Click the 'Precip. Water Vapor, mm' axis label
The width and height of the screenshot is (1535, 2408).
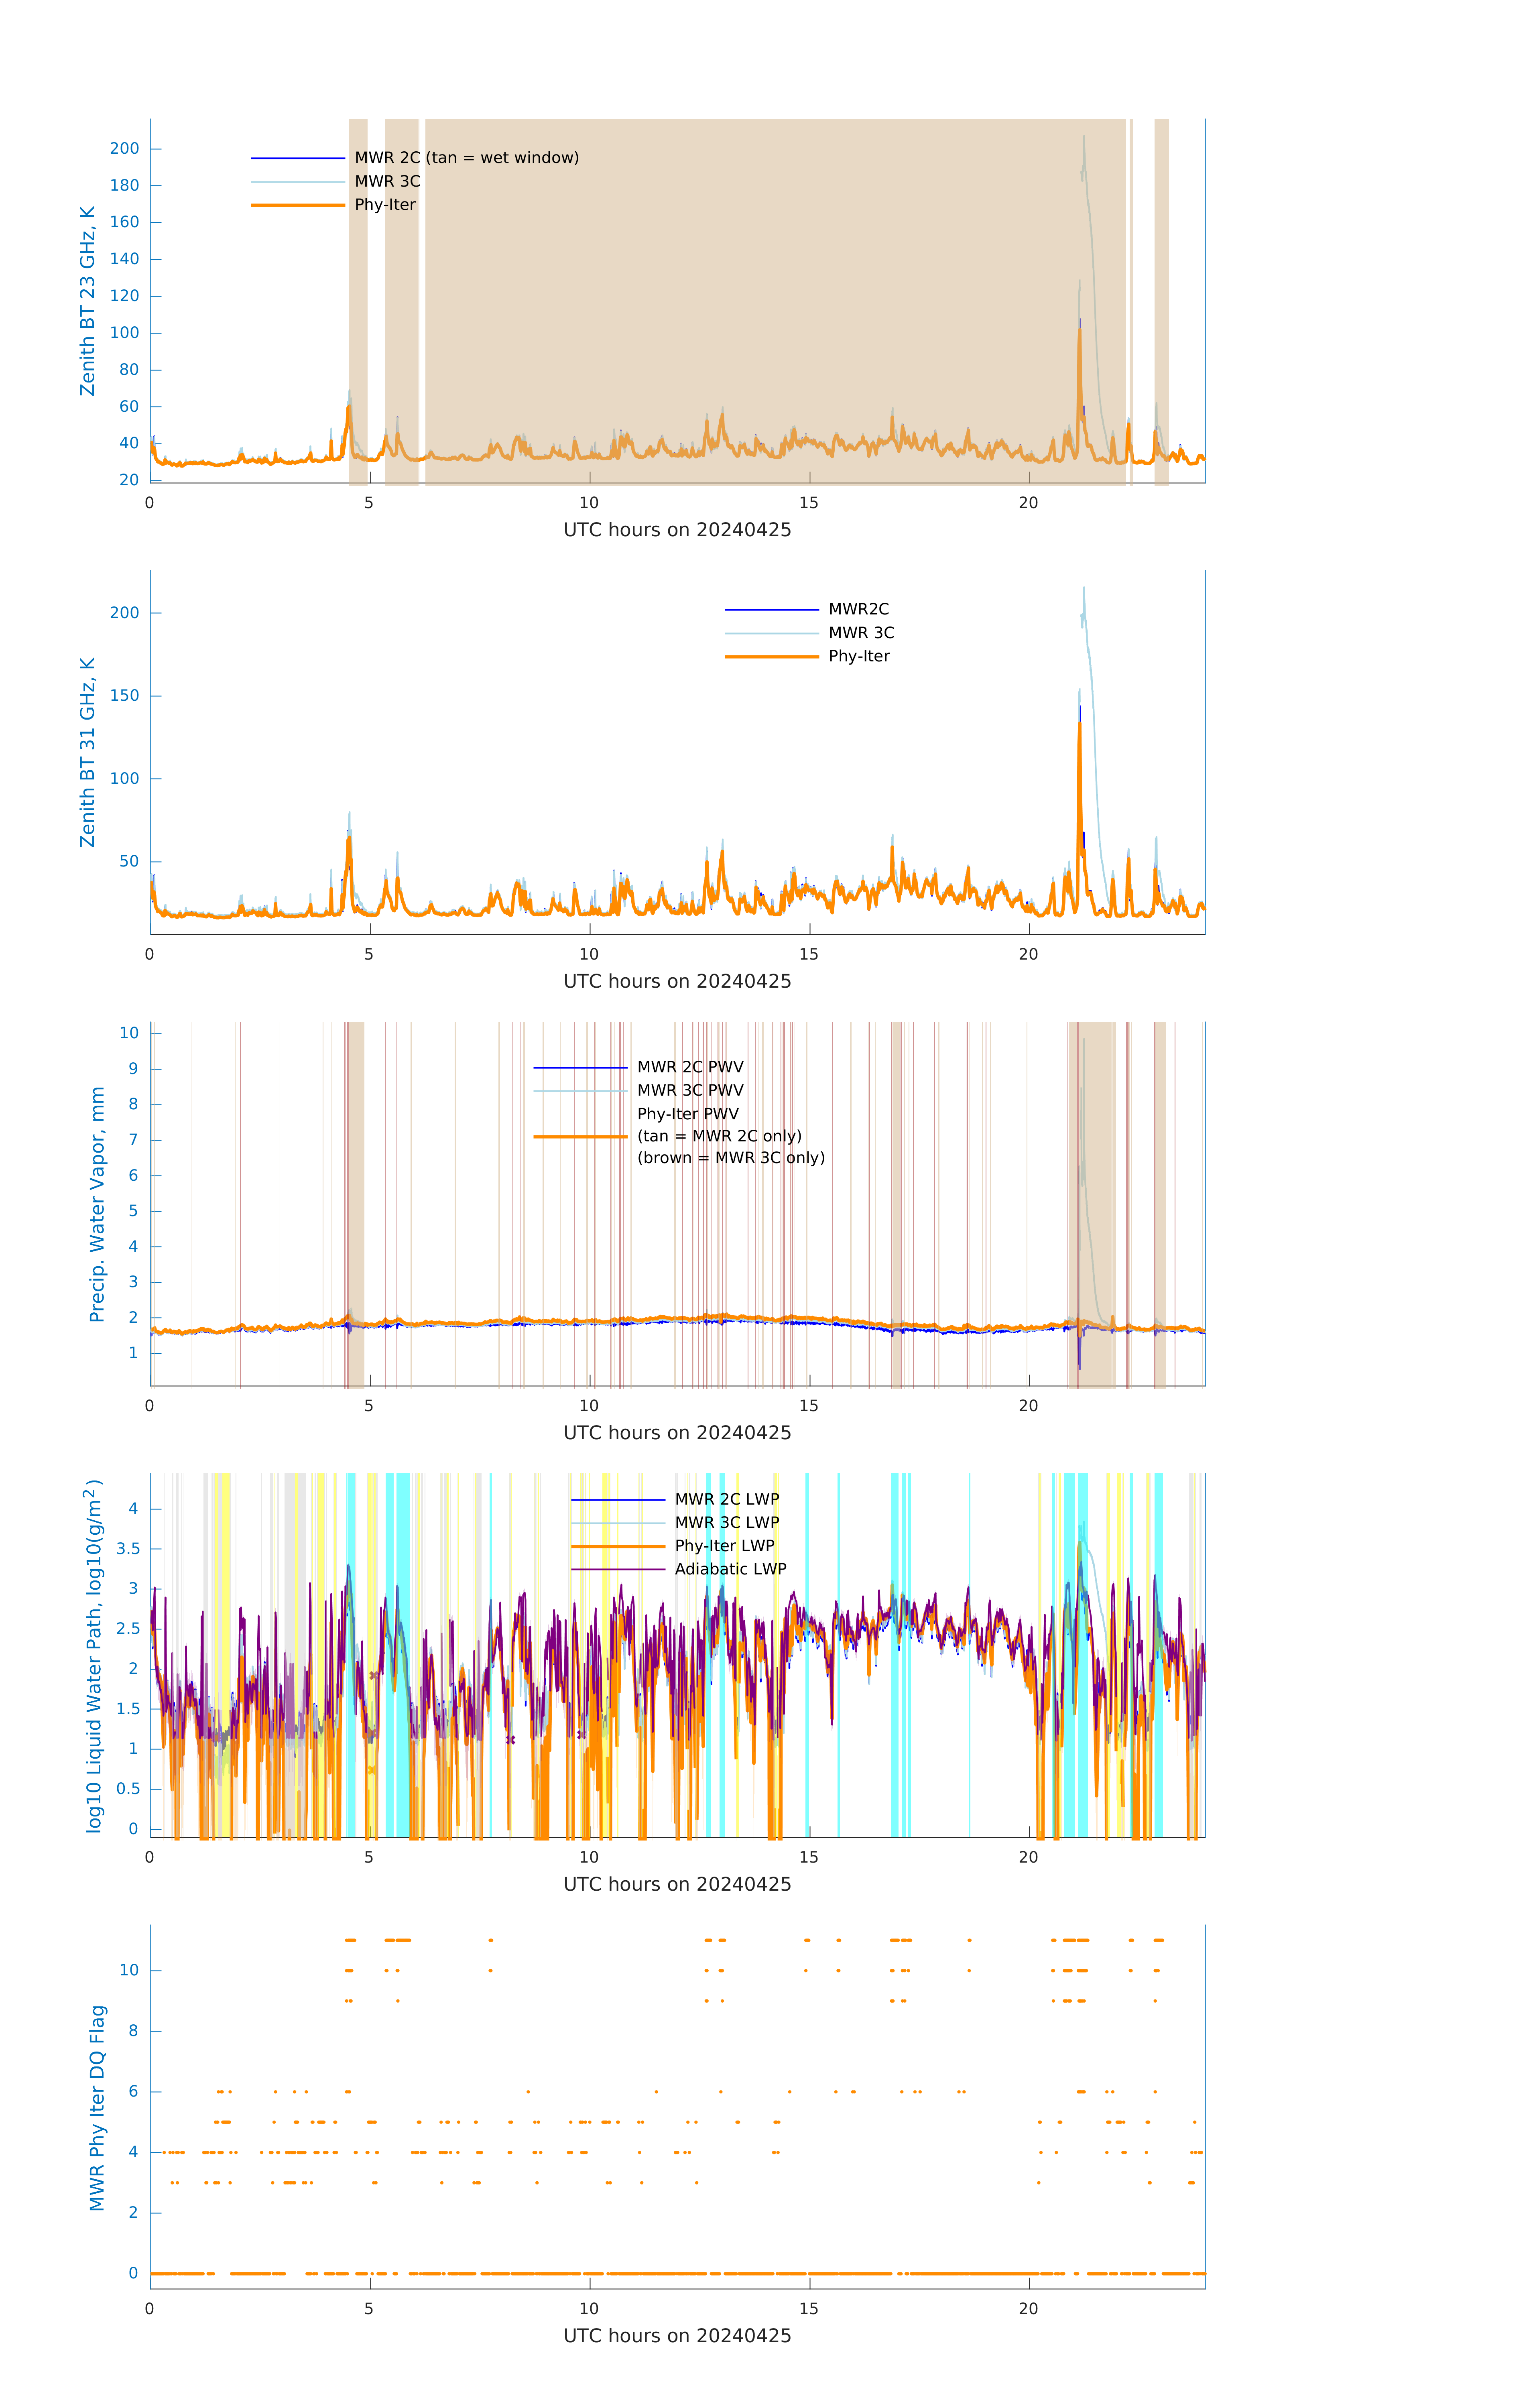click(x=97, y=1204)
